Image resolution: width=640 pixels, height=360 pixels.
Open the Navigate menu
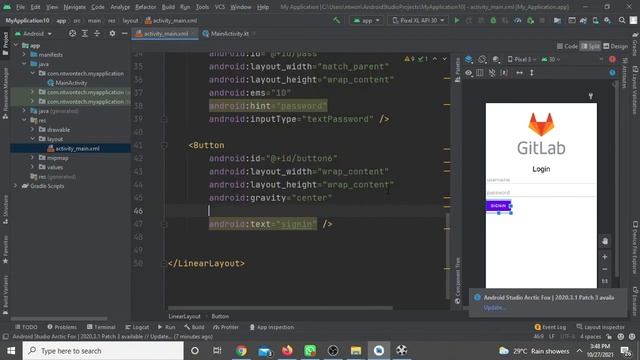tap(75, 7)
